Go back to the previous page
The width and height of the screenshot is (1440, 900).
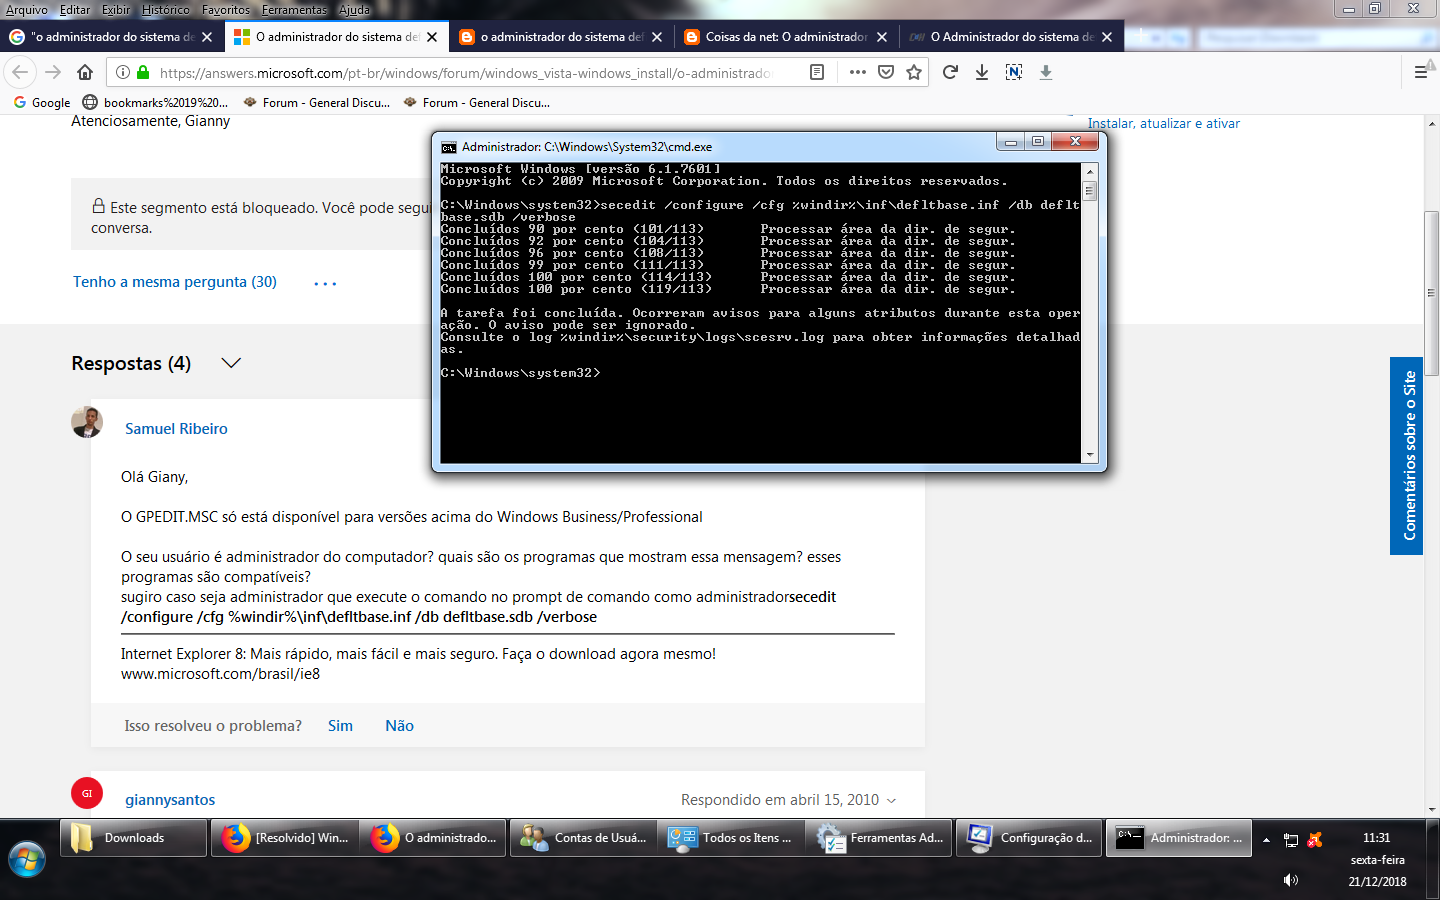21,72
